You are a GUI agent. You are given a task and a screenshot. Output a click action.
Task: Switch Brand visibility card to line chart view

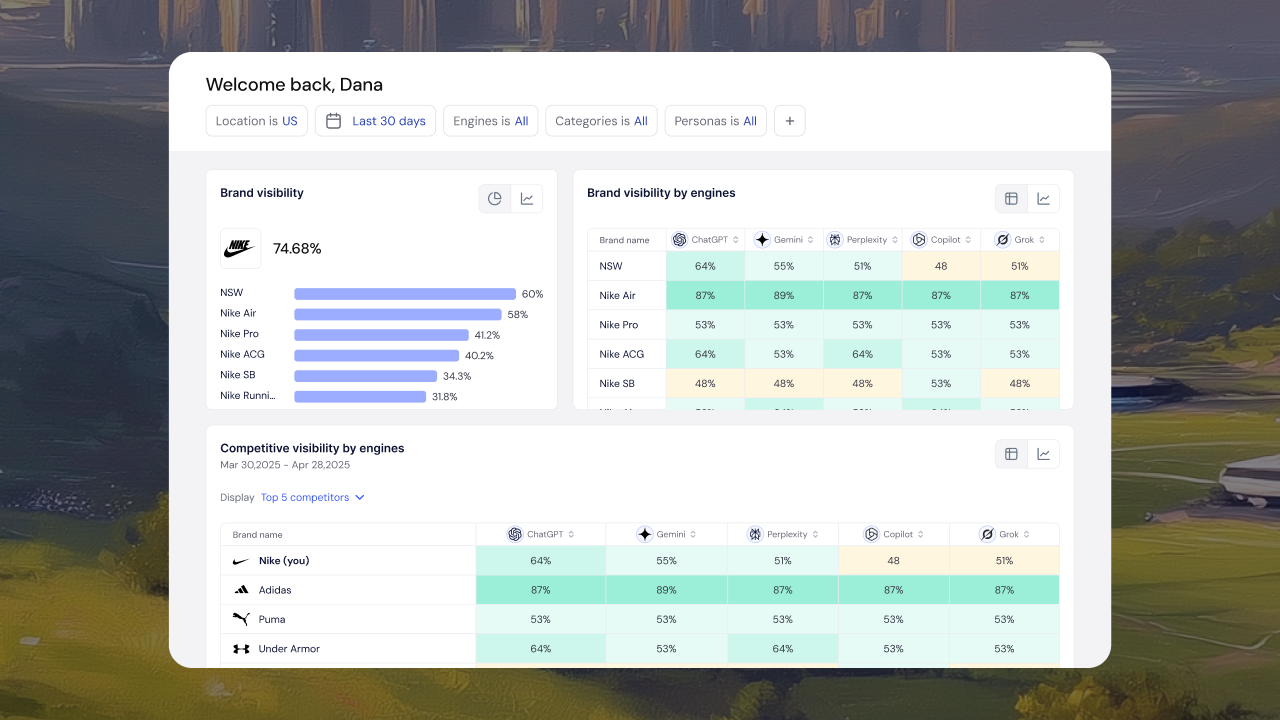point(527,199)
